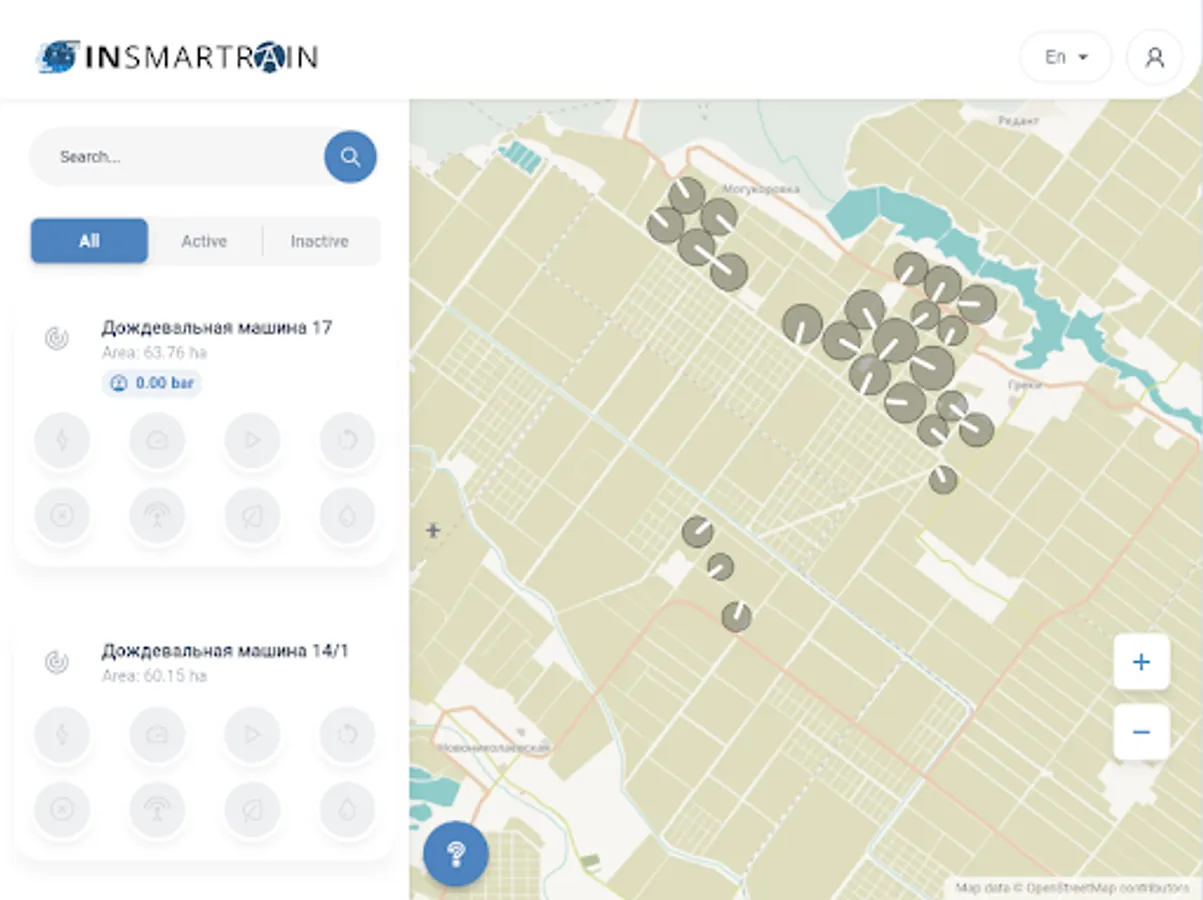The height and width of the screenshot is (900, 1203).
Task: Click the Греки map label
Action: click(1025, 385)
